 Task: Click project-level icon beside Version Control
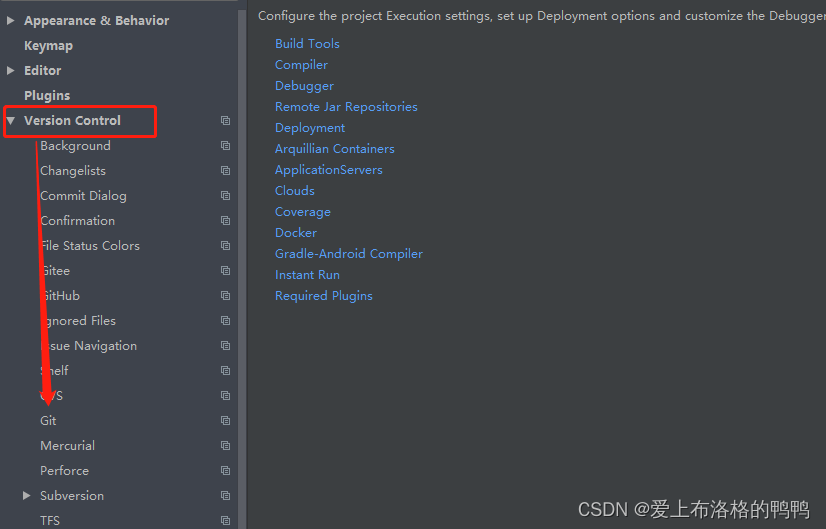tap(225, 121)
